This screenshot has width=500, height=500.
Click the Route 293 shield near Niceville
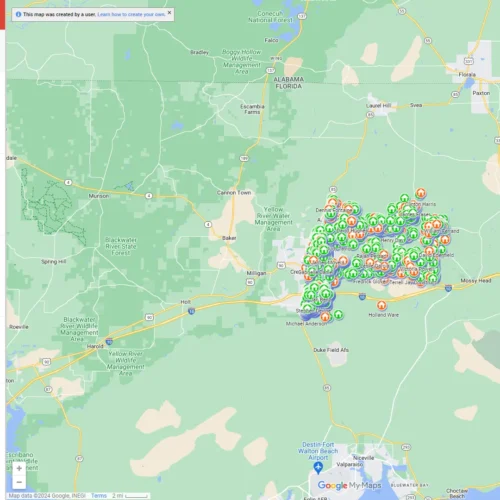tap(406, 447)
